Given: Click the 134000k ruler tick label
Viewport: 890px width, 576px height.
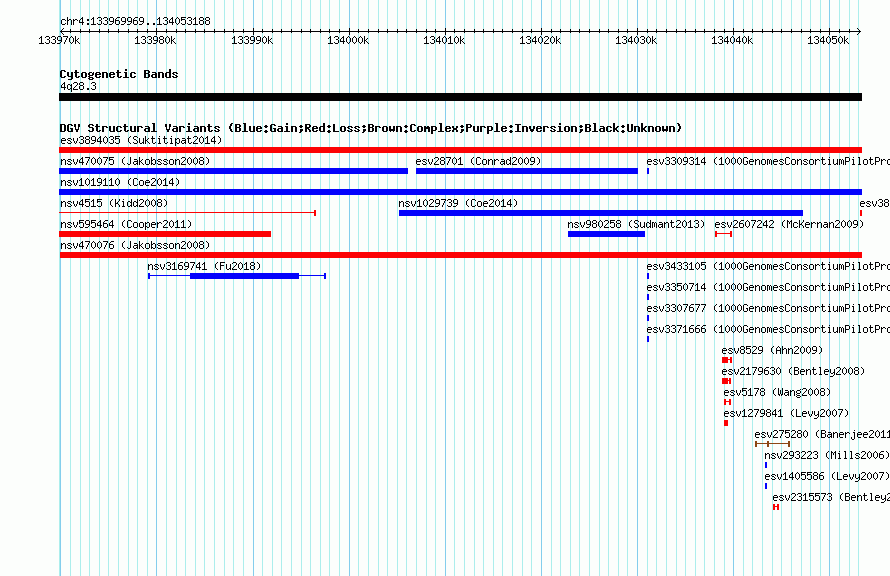Looking at the screenshot, I should point(348,40).
